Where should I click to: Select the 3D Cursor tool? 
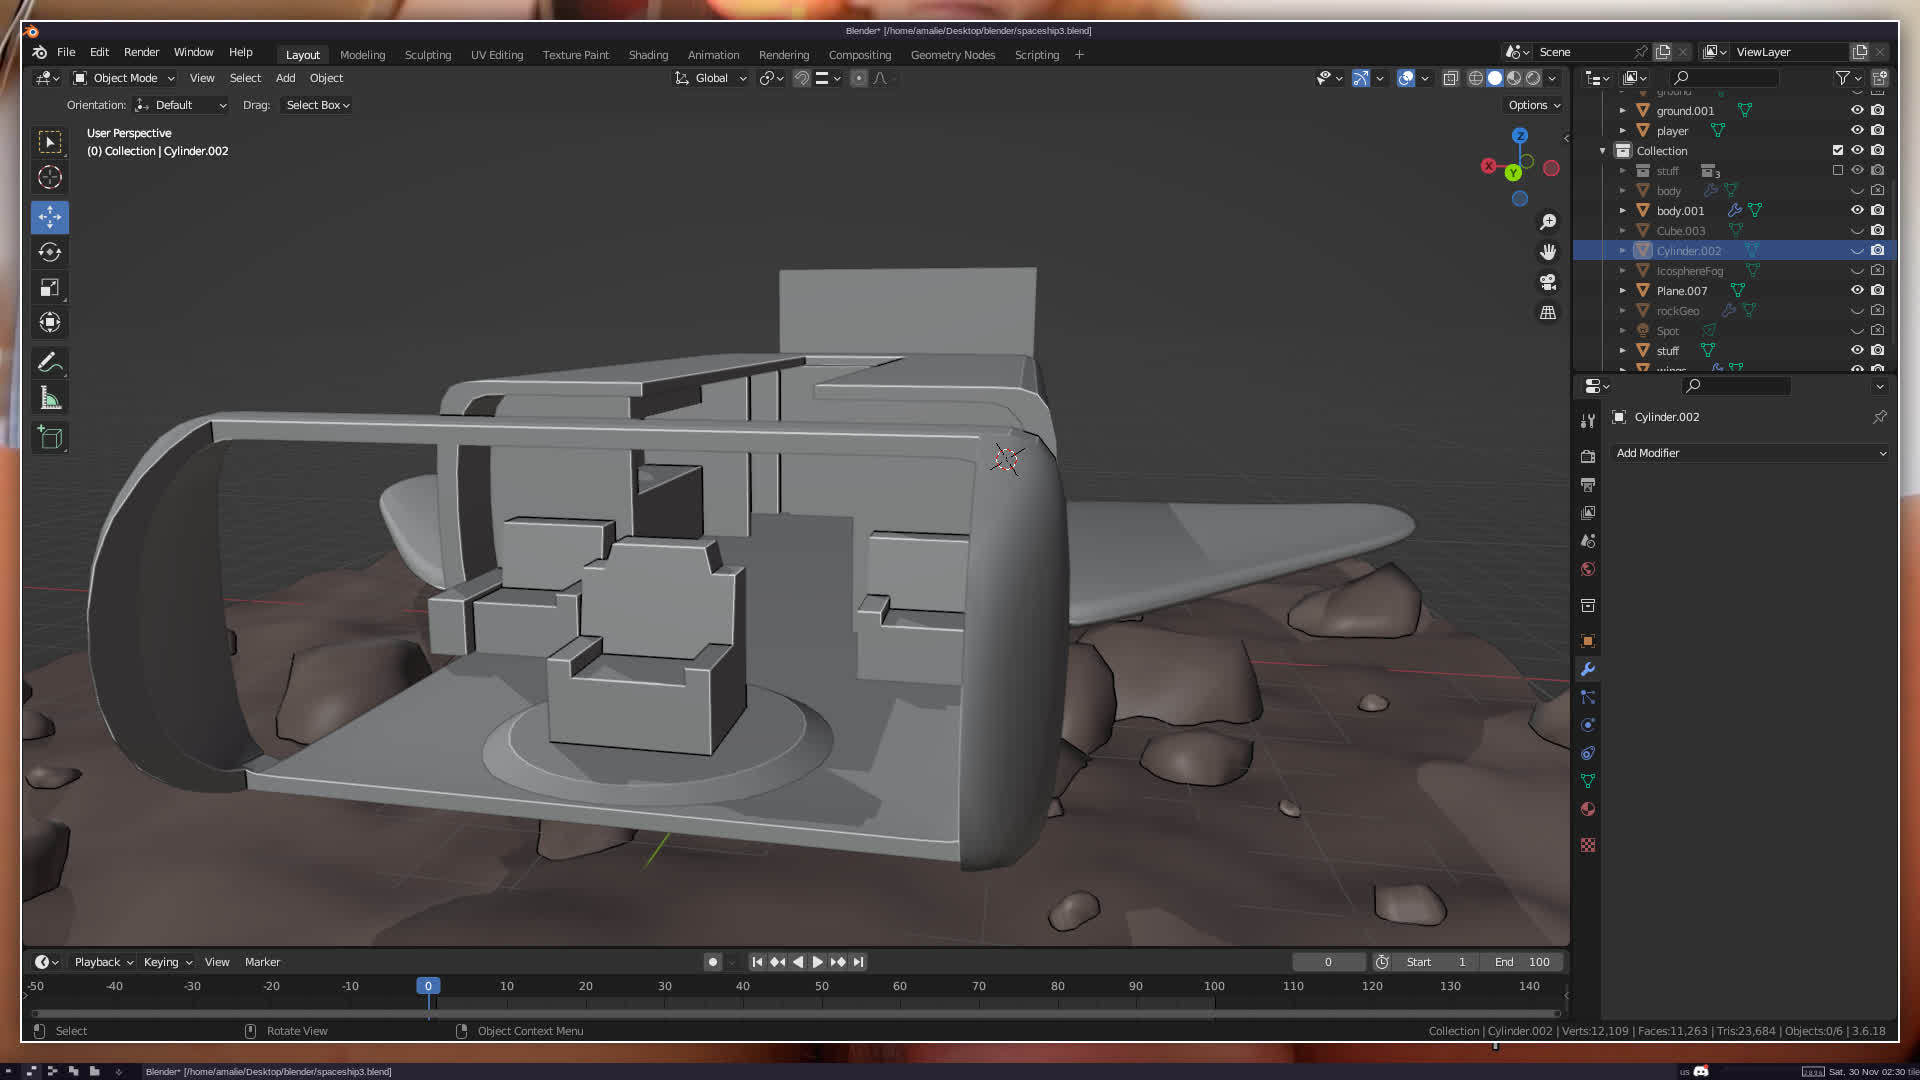(49, 178)
